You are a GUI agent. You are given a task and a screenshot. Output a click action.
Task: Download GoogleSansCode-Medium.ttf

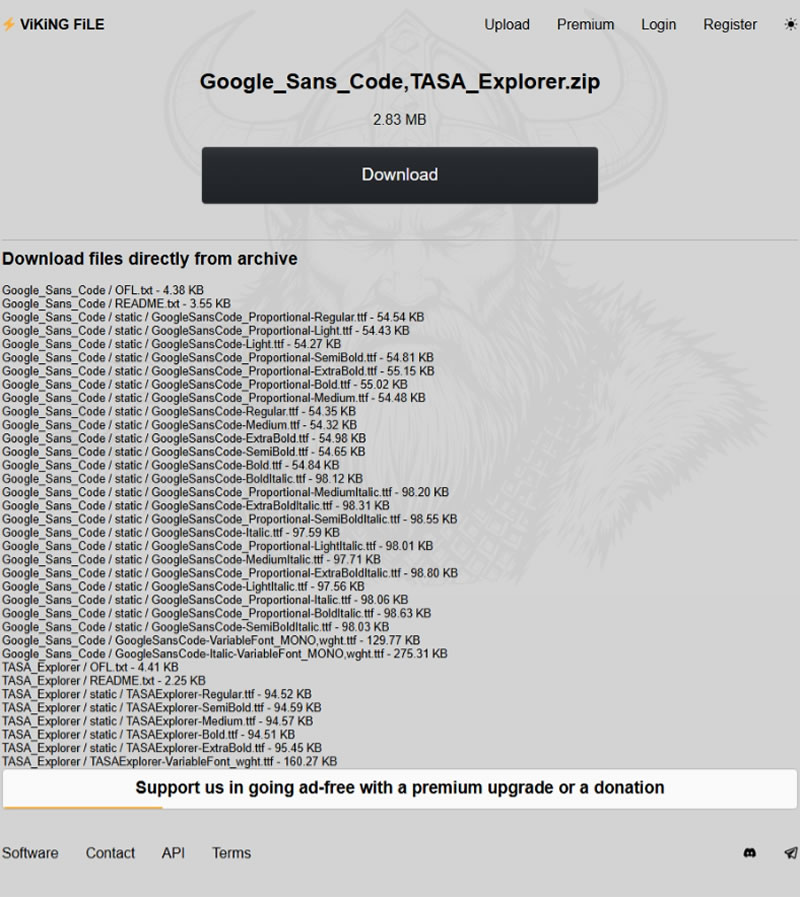[x=179, y=425]
